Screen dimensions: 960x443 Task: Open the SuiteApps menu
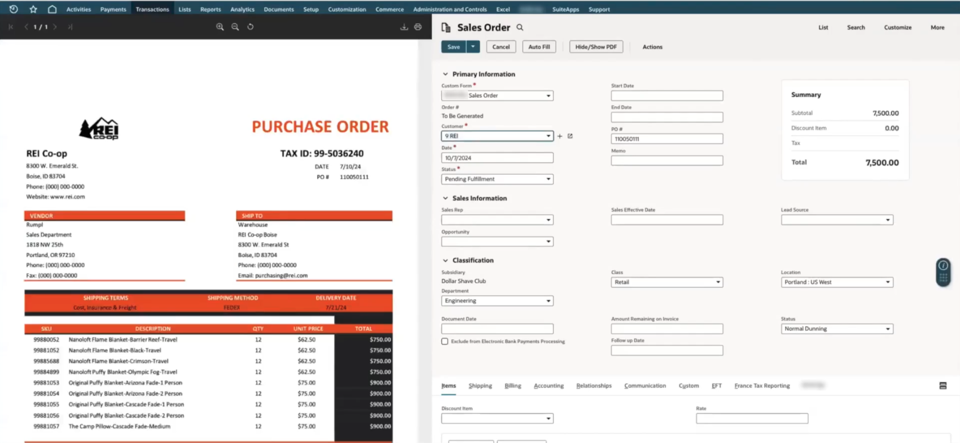pyautogui.click(x=565, y=9)
